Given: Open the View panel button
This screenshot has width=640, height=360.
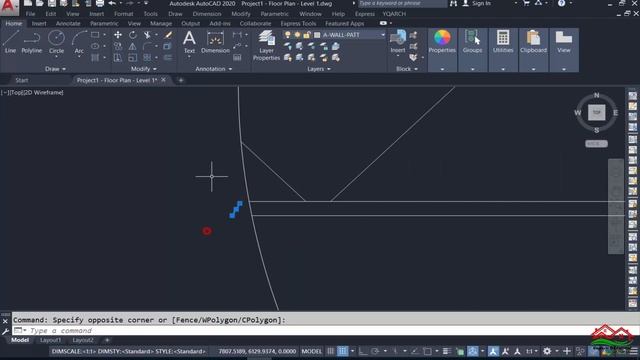Looking at the screenshot, I should (x=564, y=42).
